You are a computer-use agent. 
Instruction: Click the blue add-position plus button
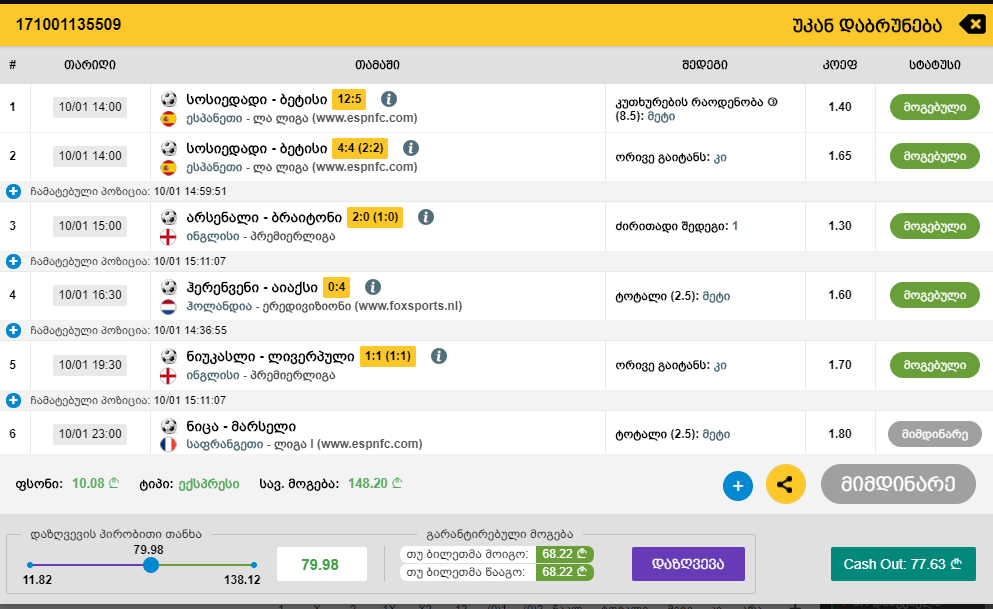pyautogui.click(x=738, y=486)
